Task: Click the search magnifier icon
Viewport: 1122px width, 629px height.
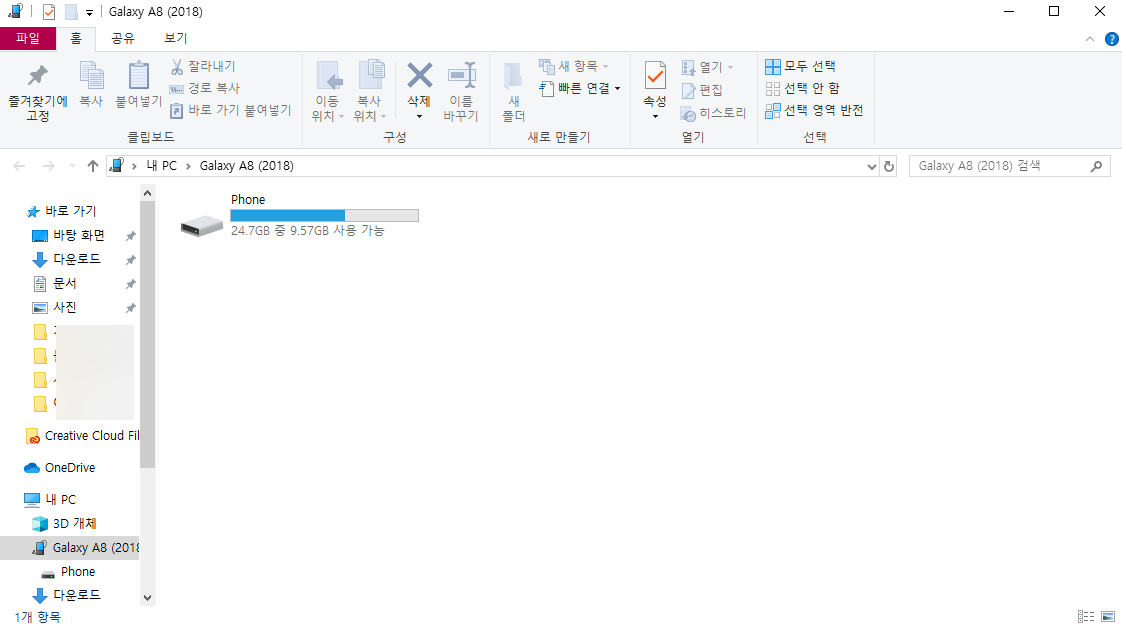Action: [1096, 166]
